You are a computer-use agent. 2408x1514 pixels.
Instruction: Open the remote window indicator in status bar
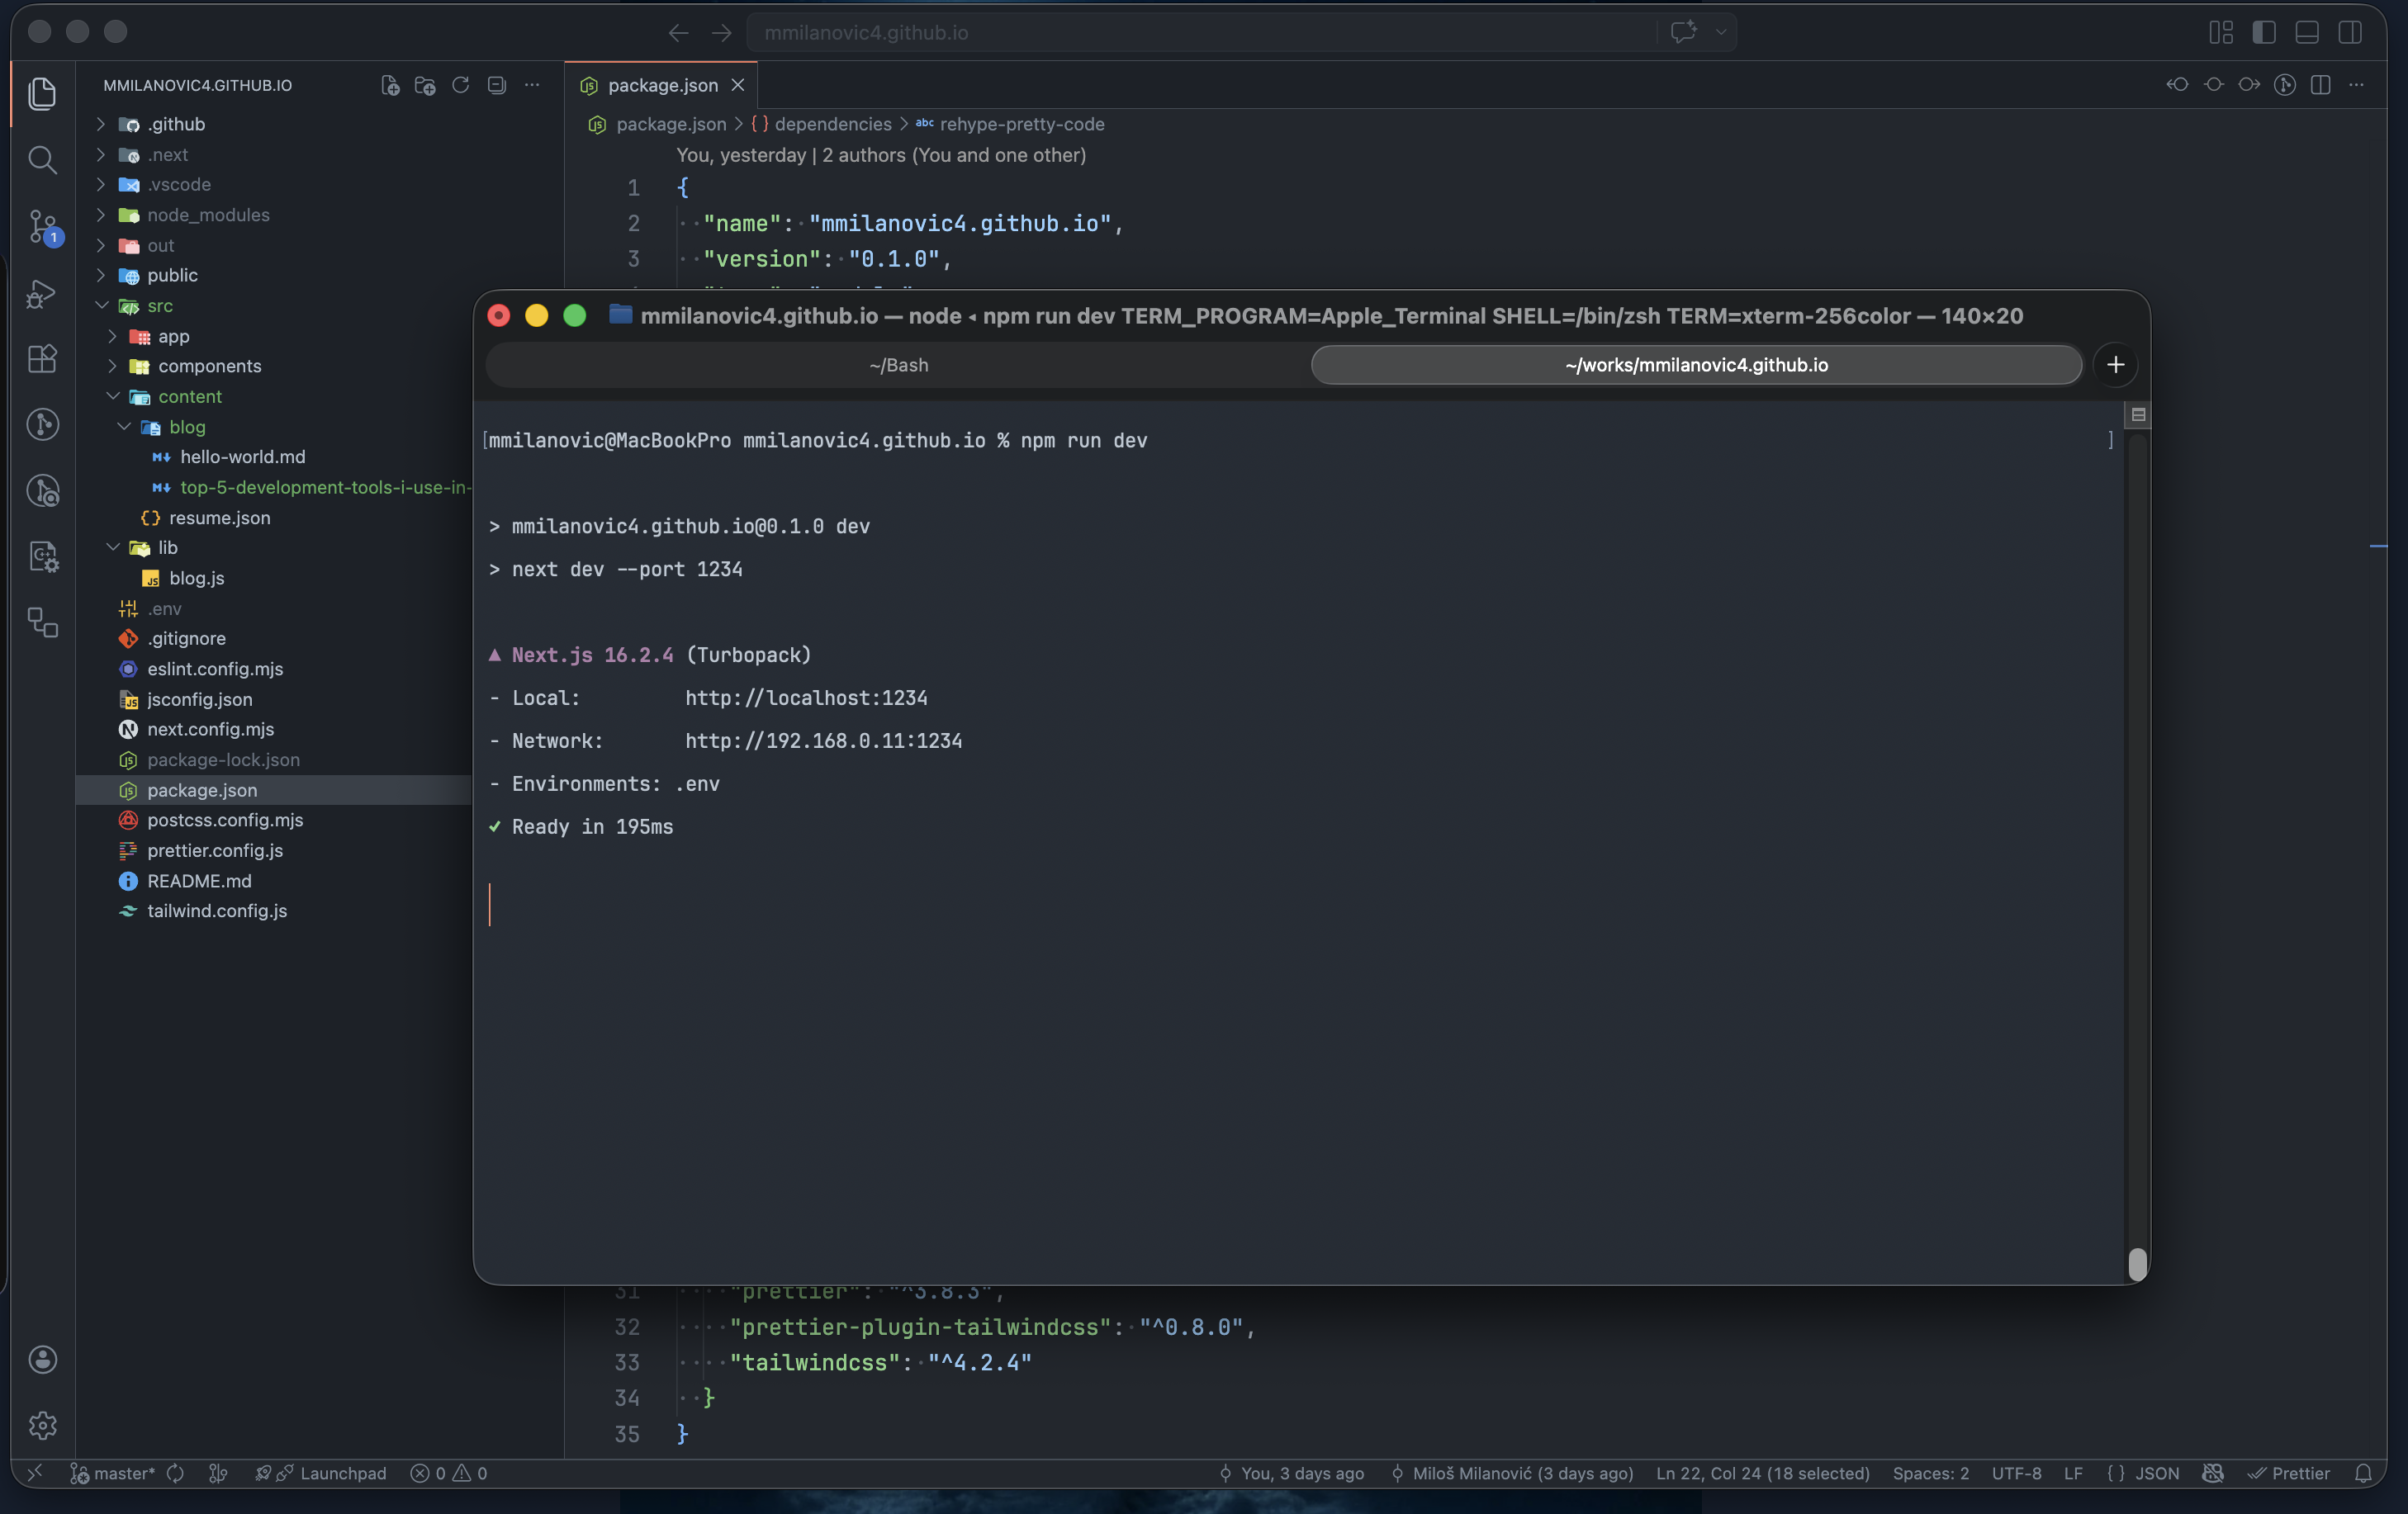(35, 1473)
